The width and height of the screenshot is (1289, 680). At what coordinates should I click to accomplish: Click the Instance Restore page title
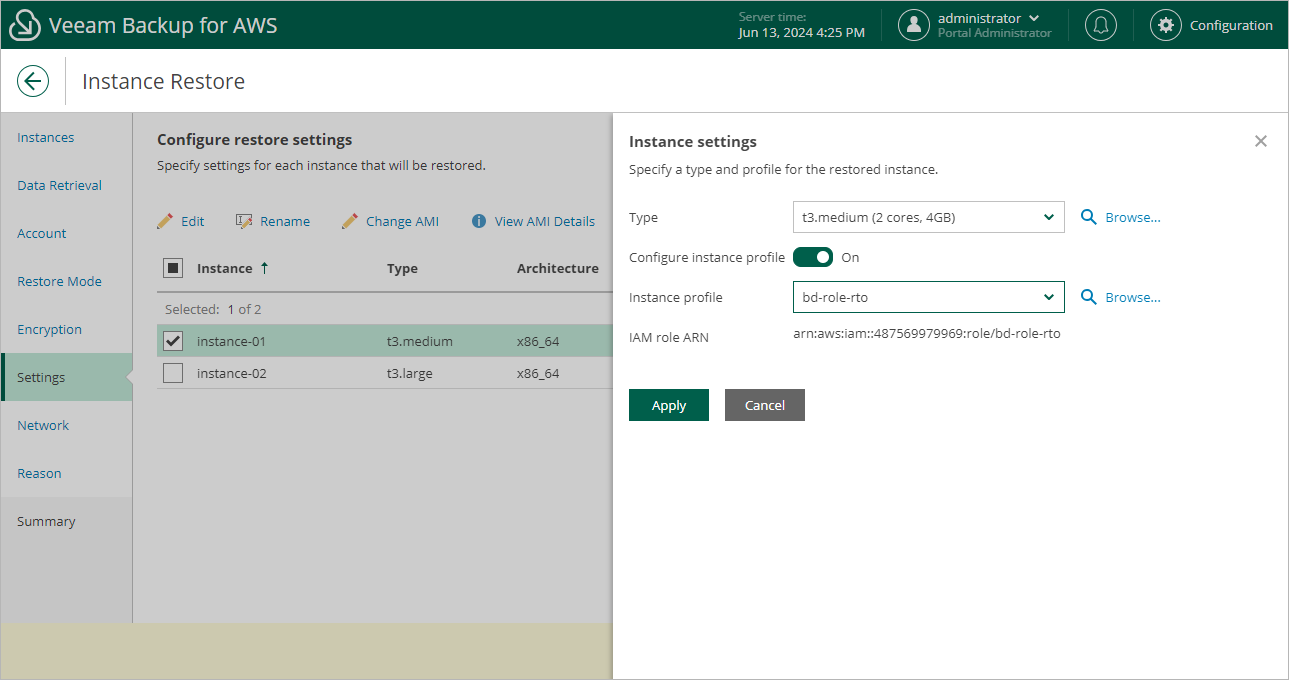tap(163, 81)
